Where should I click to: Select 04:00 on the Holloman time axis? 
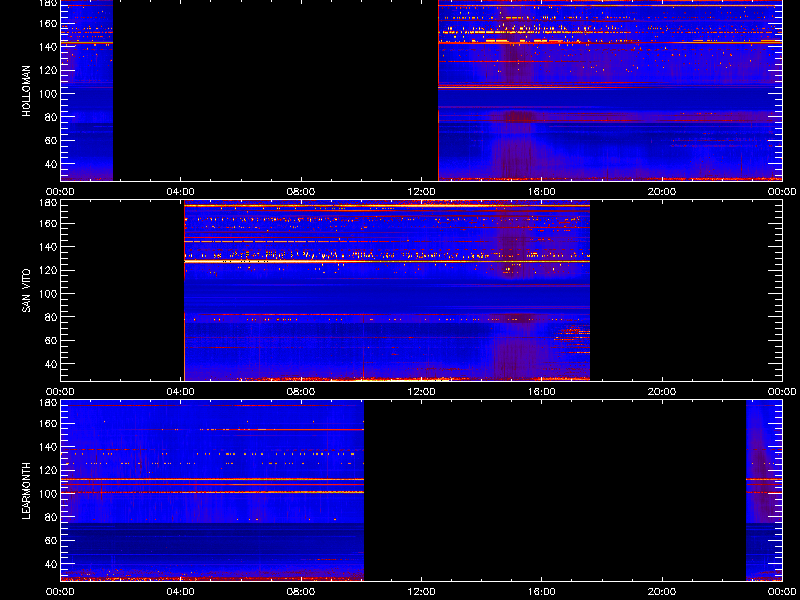coord(181,192)
